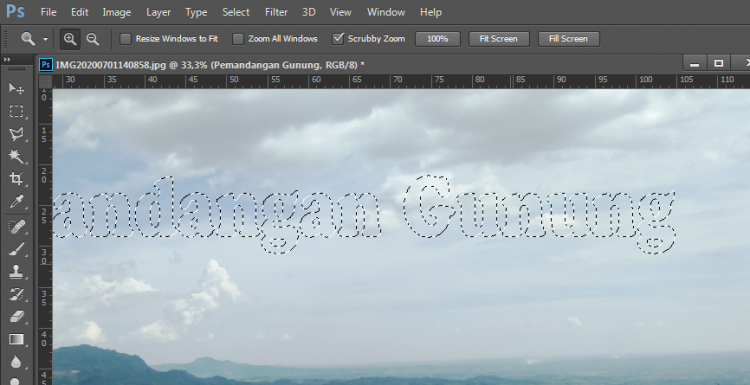
Task: Choose the Polygonal Lasso tool
Action: coord(16,134)
